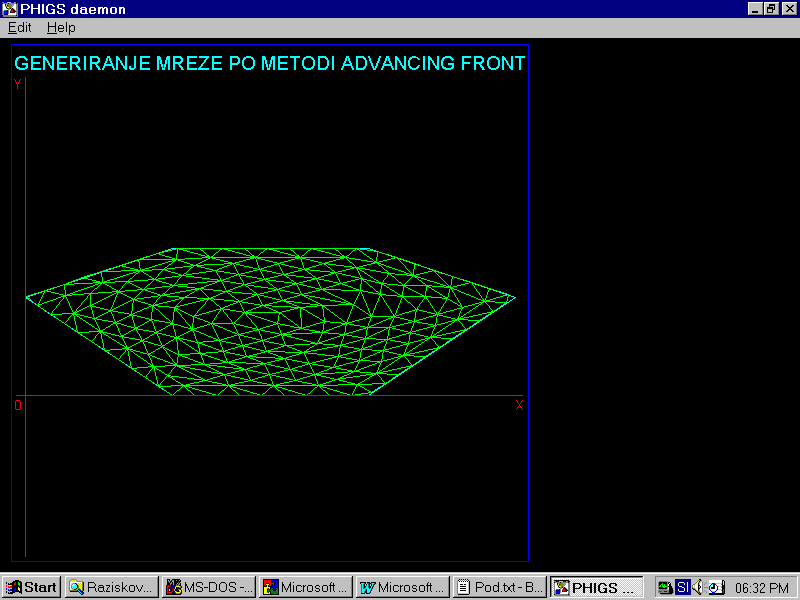Screen dimensions: 800x600
Task: Select the PHIGS taskbar button
Action: (596, 587)
